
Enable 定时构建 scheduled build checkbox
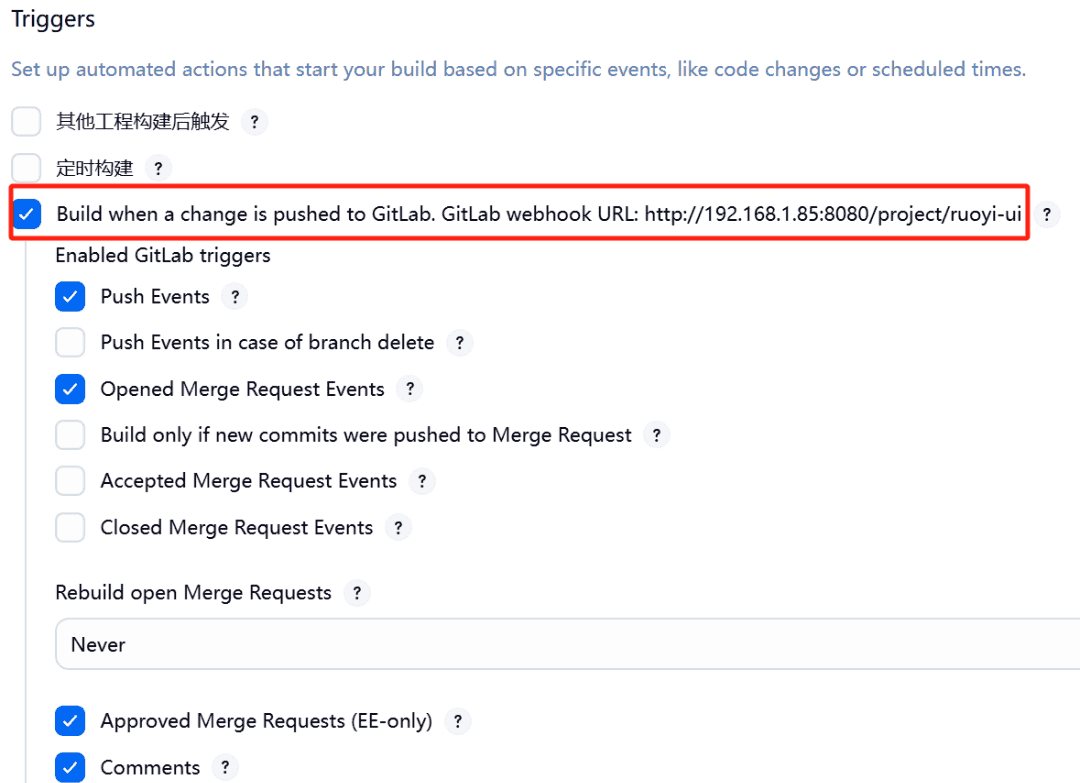pos(26,168)
